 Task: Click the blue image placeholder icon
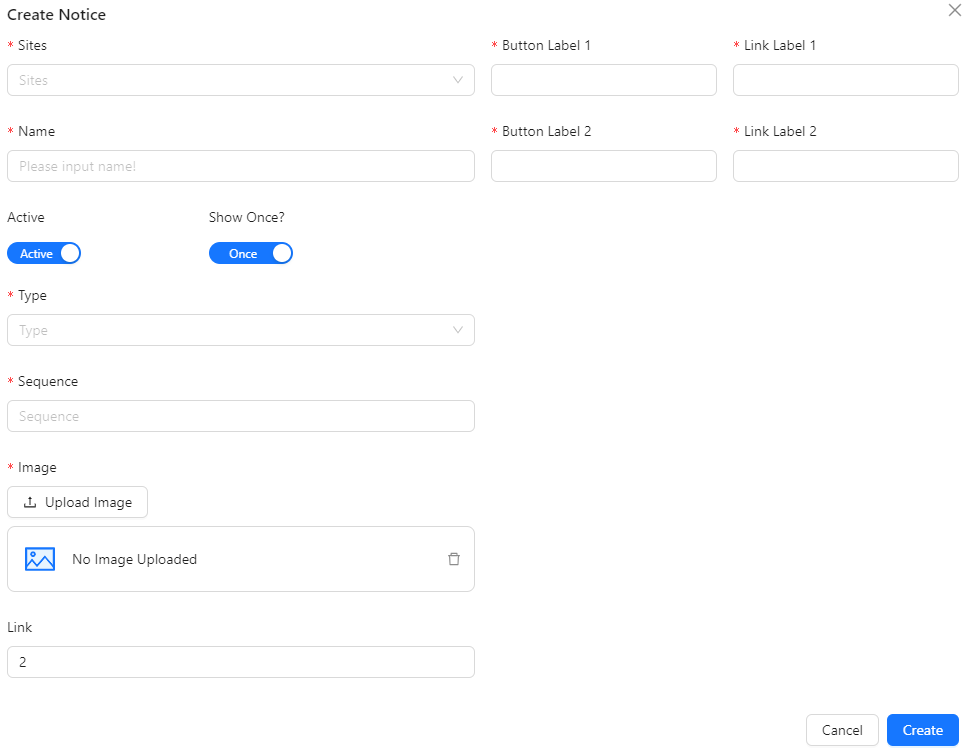click(39, 559)
